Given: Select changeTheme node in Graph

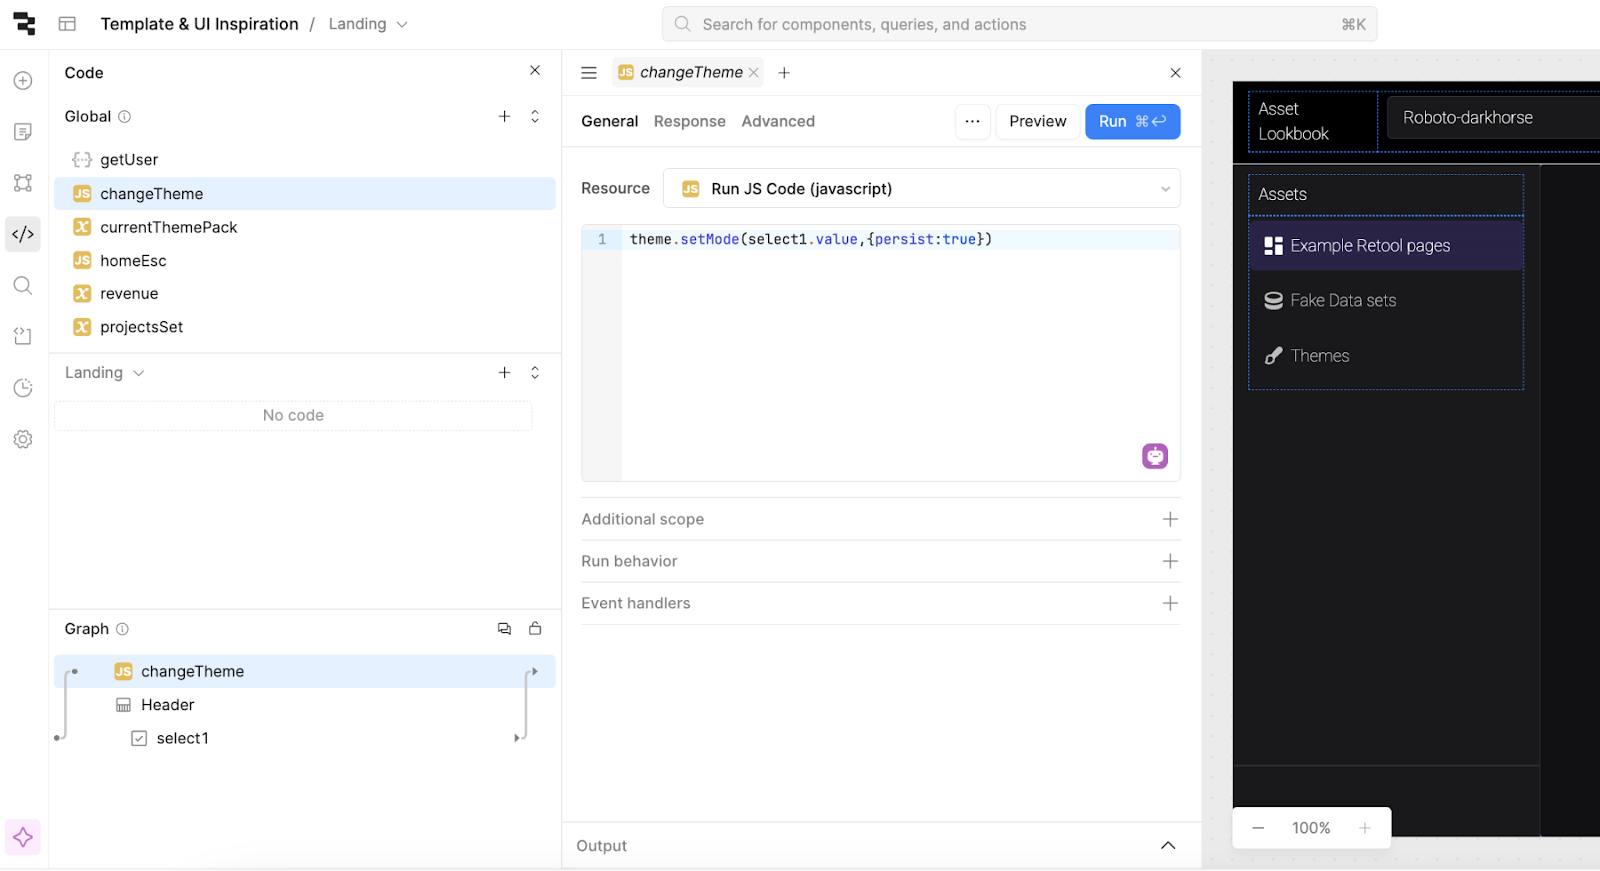Looking at the screenshot, I should (x=305, y=672).
